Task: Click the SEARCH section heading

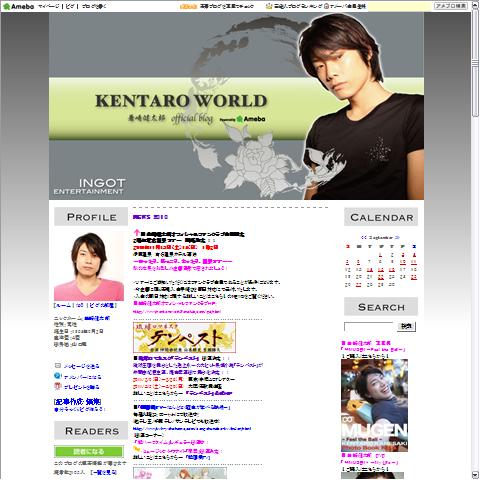Action: tap(381, 307)
